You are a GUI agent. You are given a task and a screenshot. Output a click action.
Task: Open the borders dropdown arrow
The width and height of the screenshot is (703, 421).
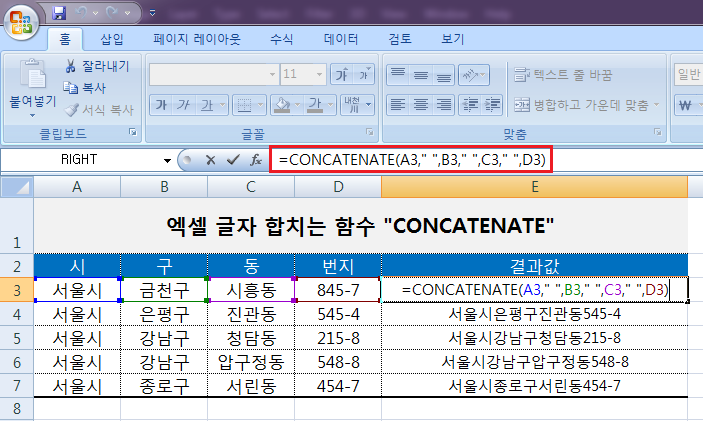point(261,105)
